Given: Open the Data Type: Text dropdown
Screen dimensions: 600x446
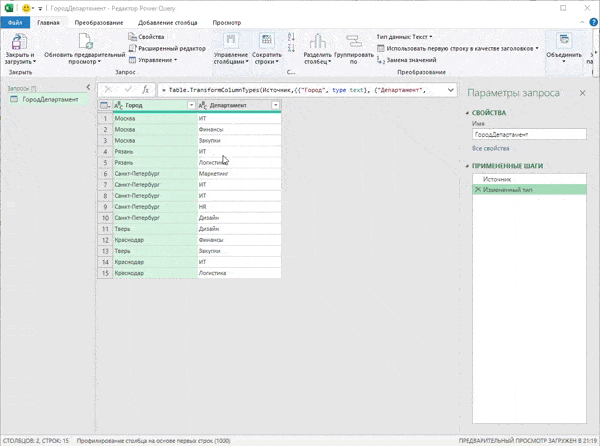Looking at the screenshot, I should pyautogui.click(x=404, y=37).
